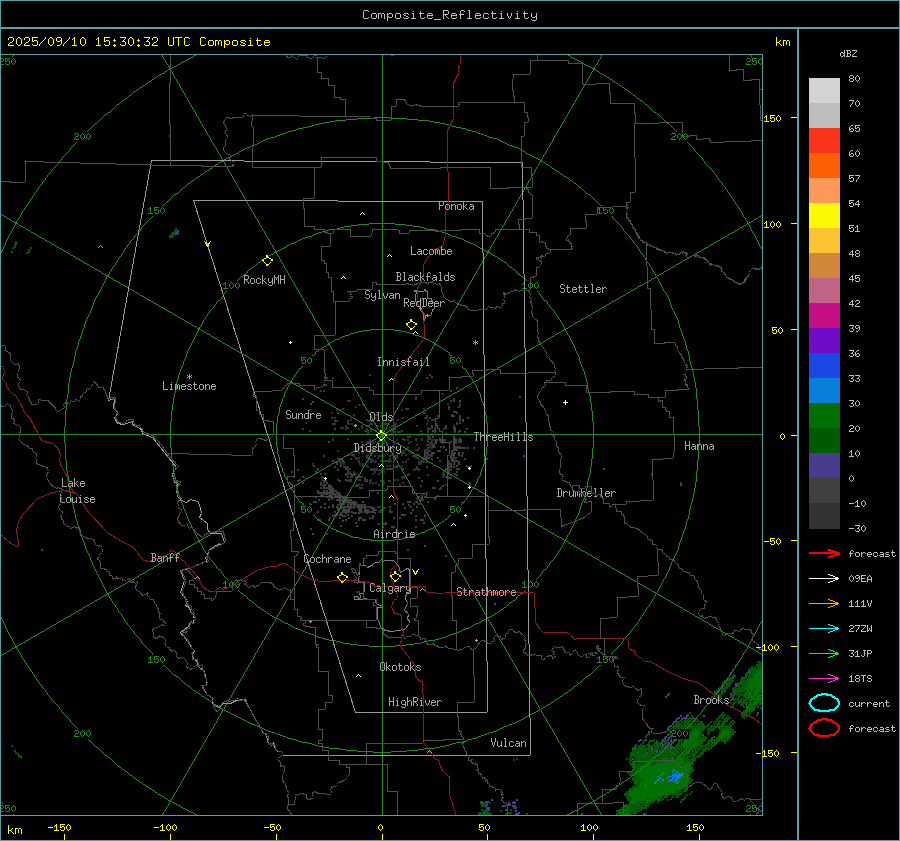Click the -150 x-axis tick label
The height and width of the screenshot is (841, 900).
pyautogui.click(x=59, y=827)
